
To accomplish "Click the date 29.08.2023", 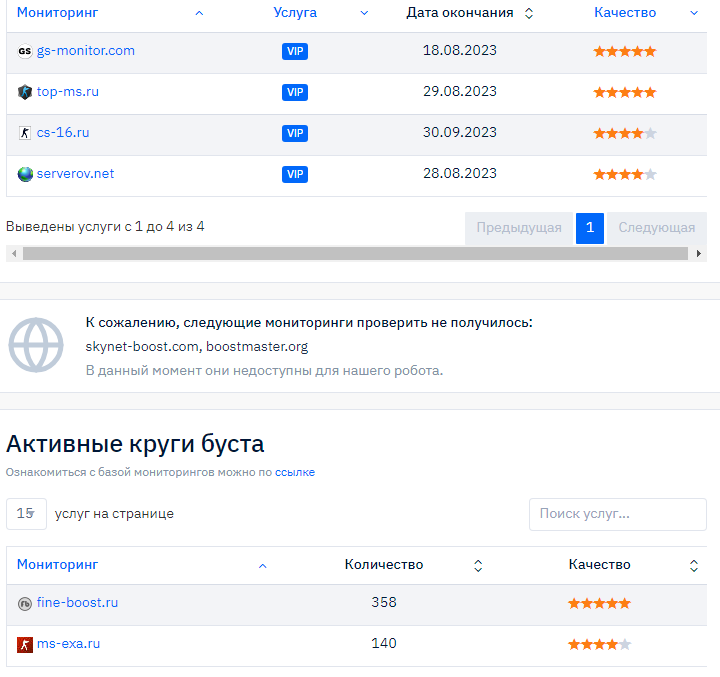I will point(460,91).
